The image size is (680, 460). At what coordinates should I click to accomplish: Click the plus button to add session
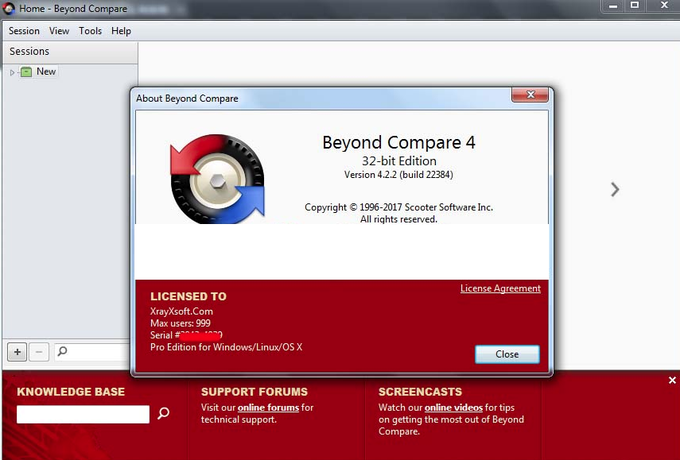coord(17,352)
